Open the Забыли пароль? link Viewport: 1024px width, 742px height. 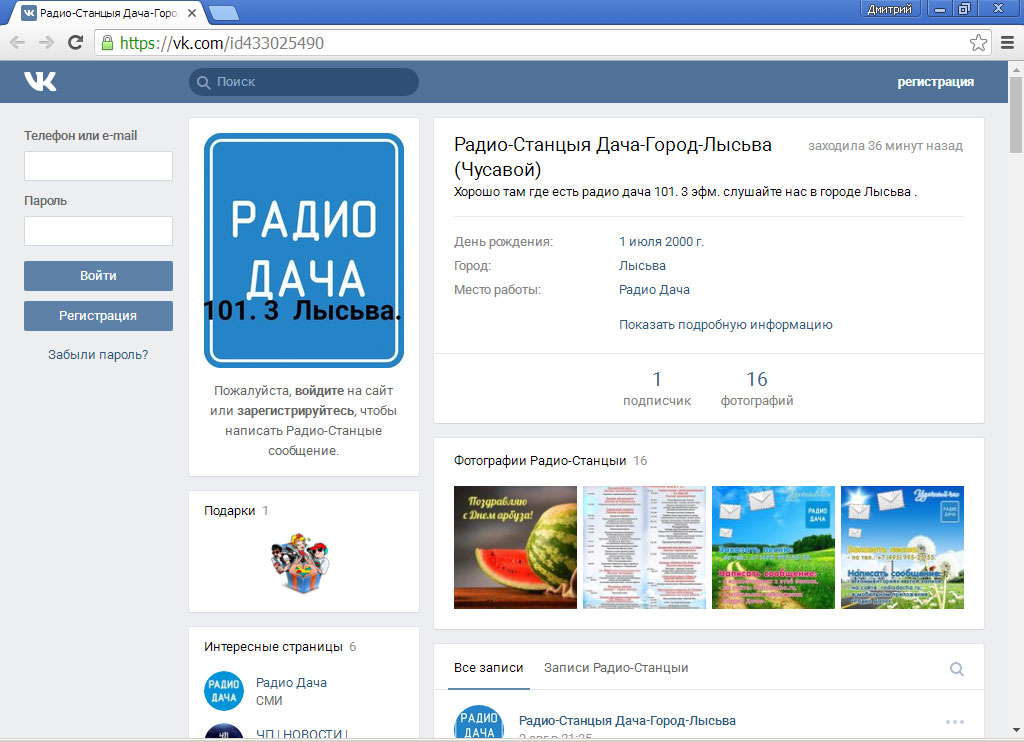tap(98, 355)
